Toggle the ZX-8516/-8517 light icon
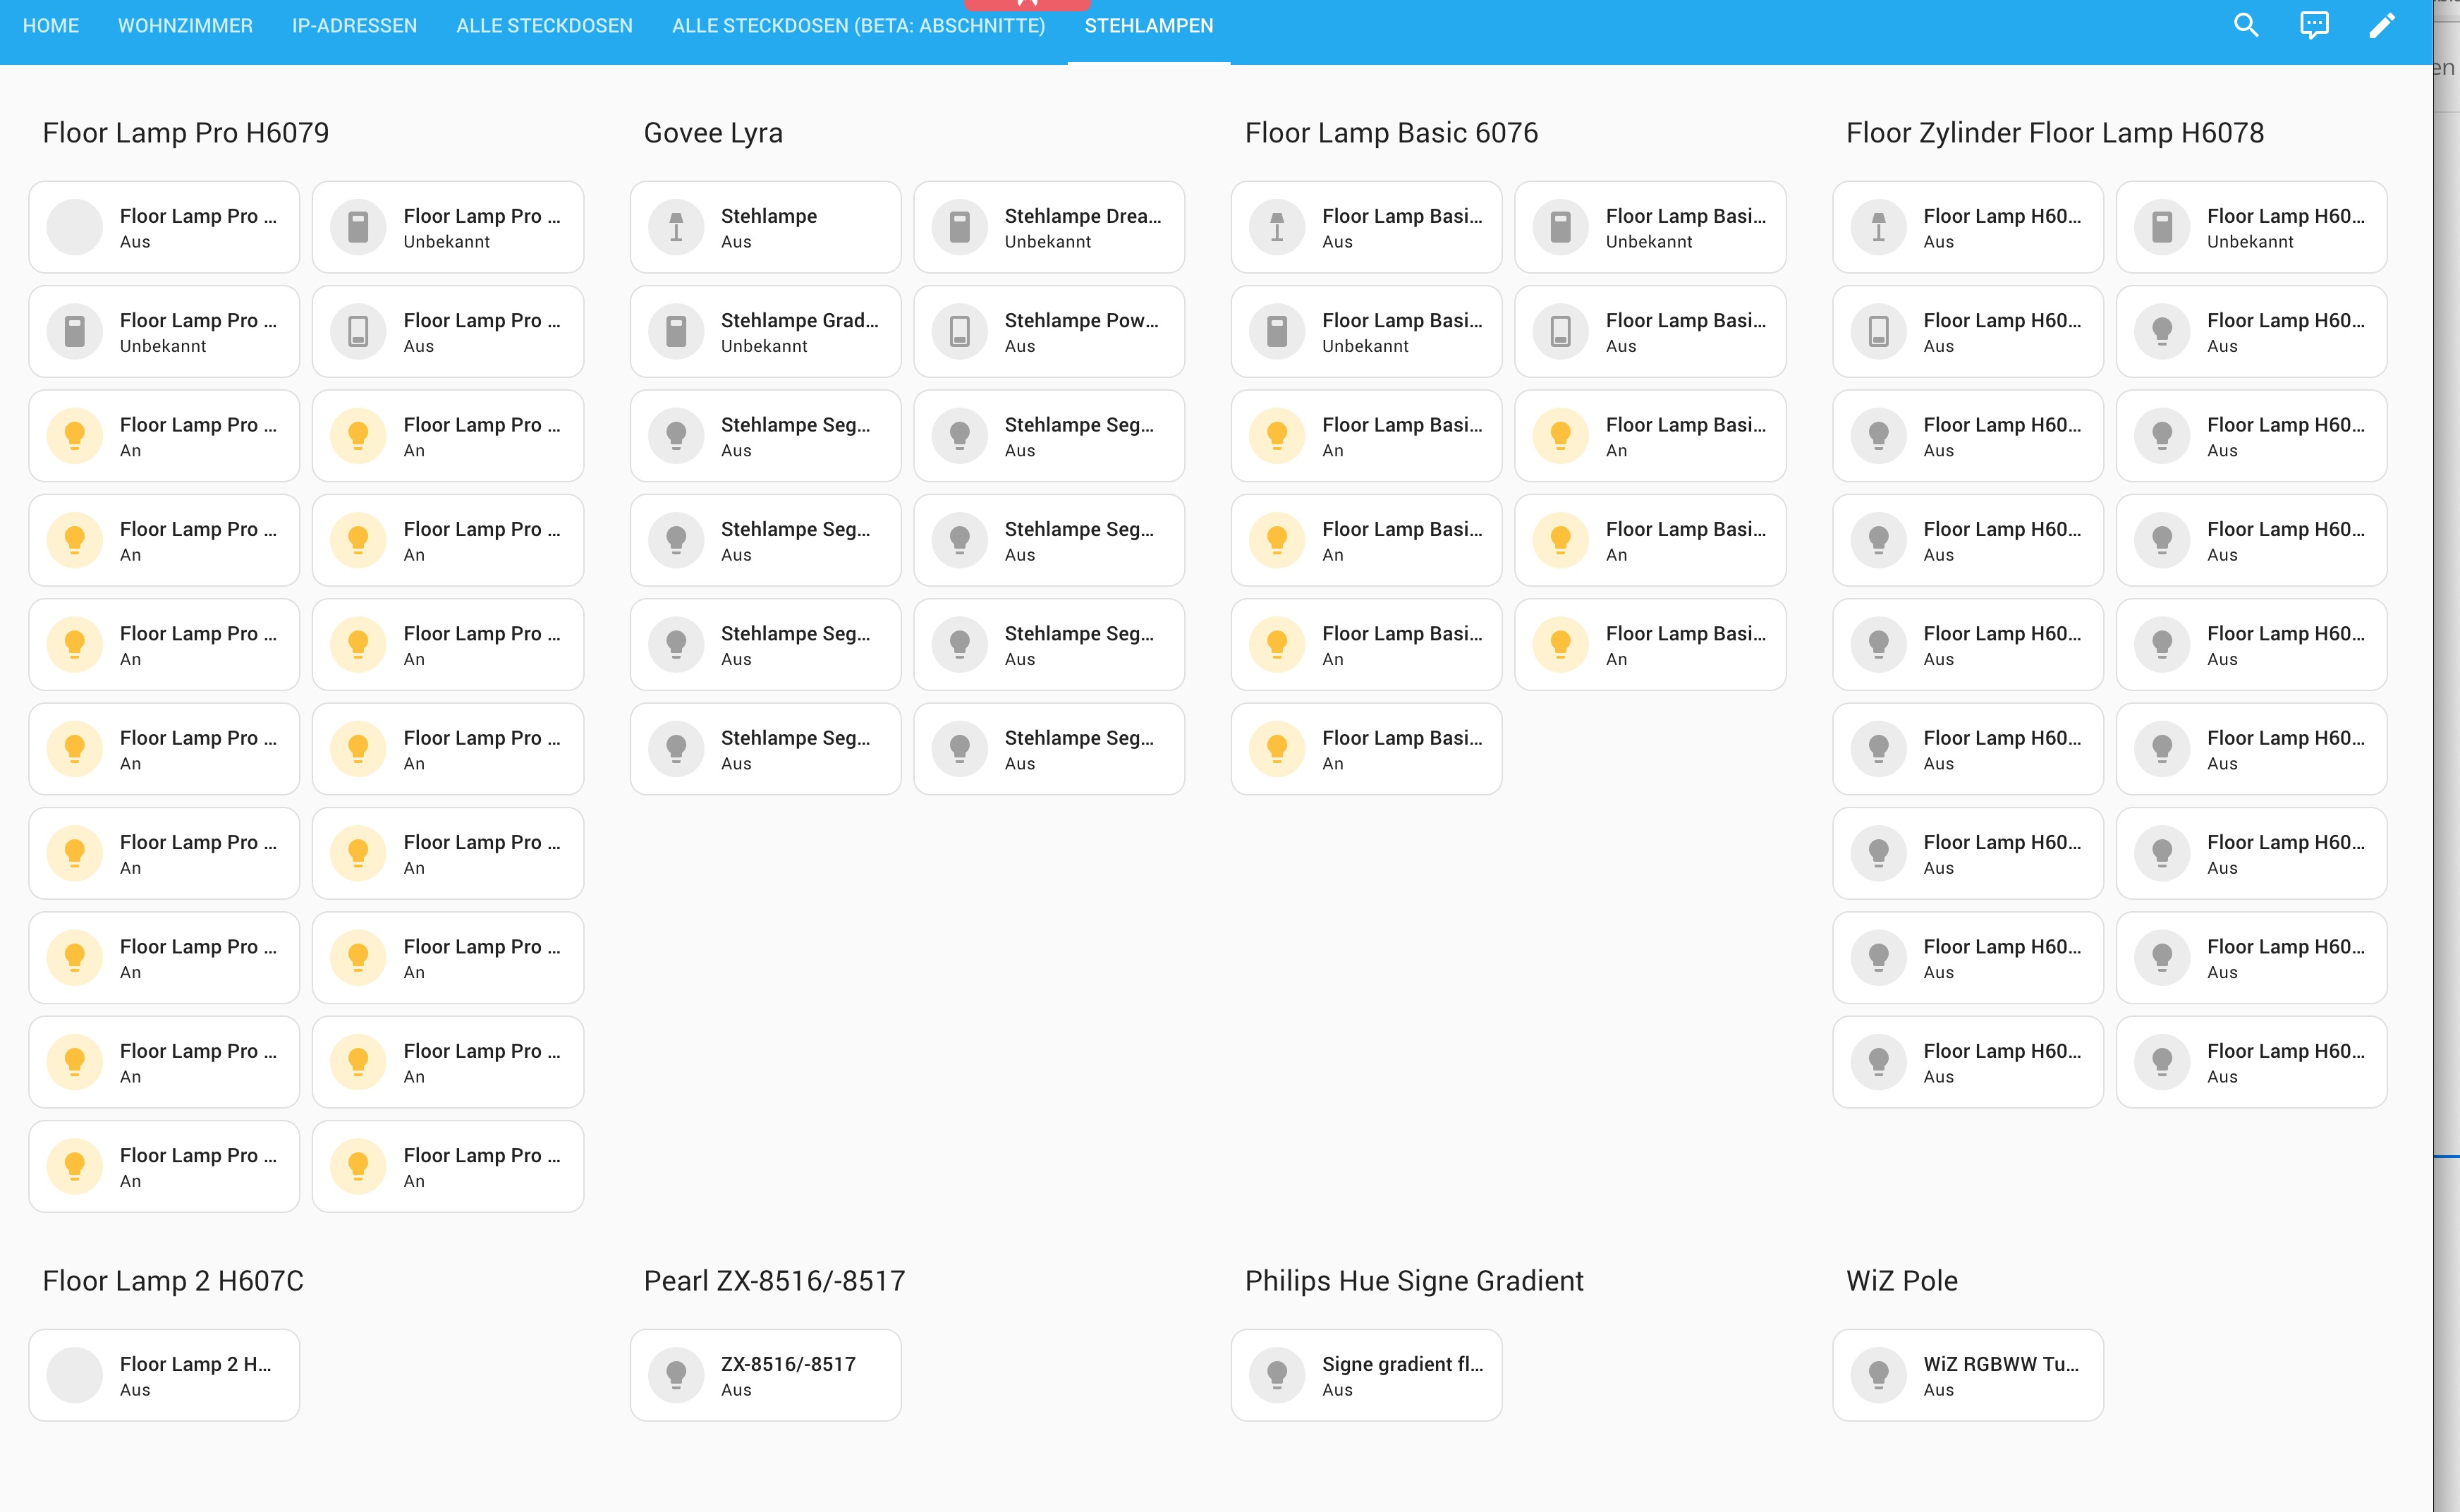This screenshot has width=2460, height=1512. (x=676, y=1374)
